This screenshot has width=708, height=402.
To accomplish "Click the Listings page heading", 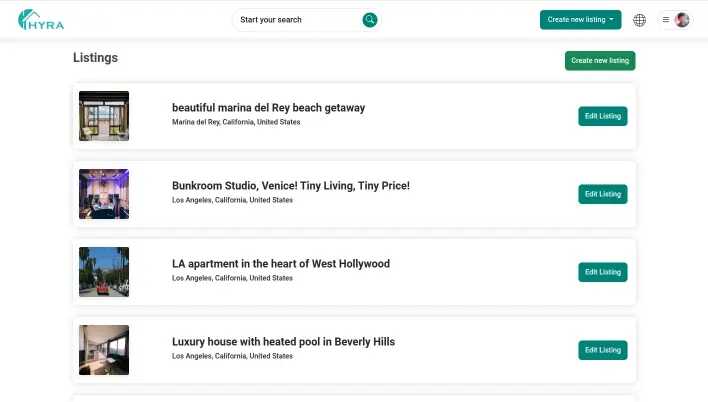I will (95, 58).
